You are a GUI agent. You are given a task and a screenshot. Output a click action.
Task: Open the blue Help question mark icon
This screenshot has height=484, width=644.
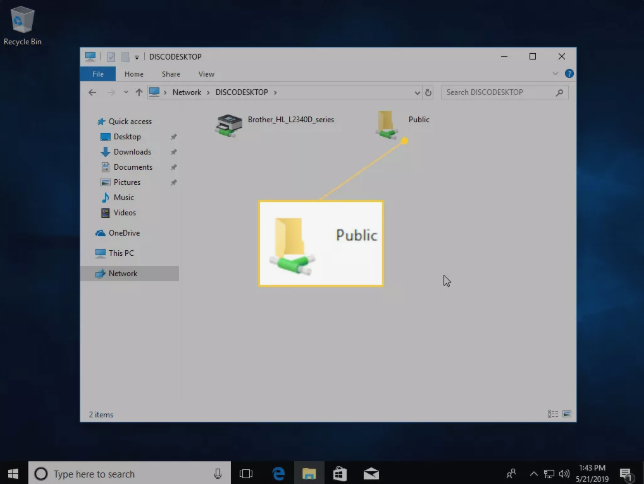[569, 74]
